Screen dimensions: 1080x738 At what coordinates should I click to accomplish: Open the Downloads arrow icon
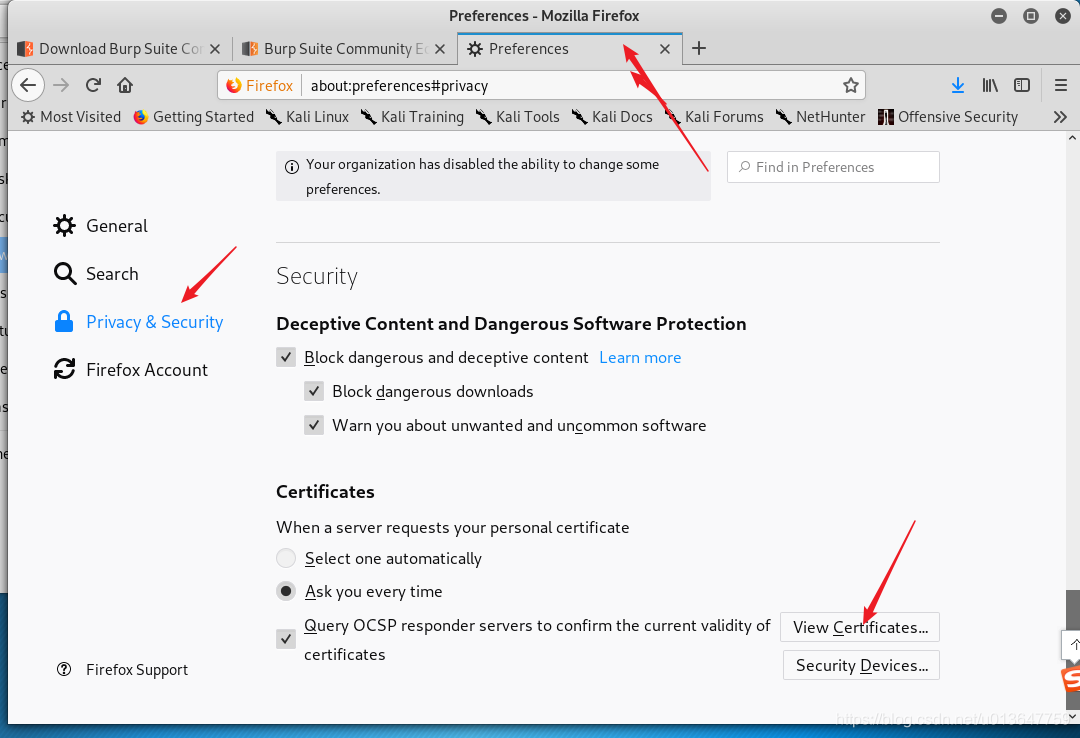[x=957, y=85]
